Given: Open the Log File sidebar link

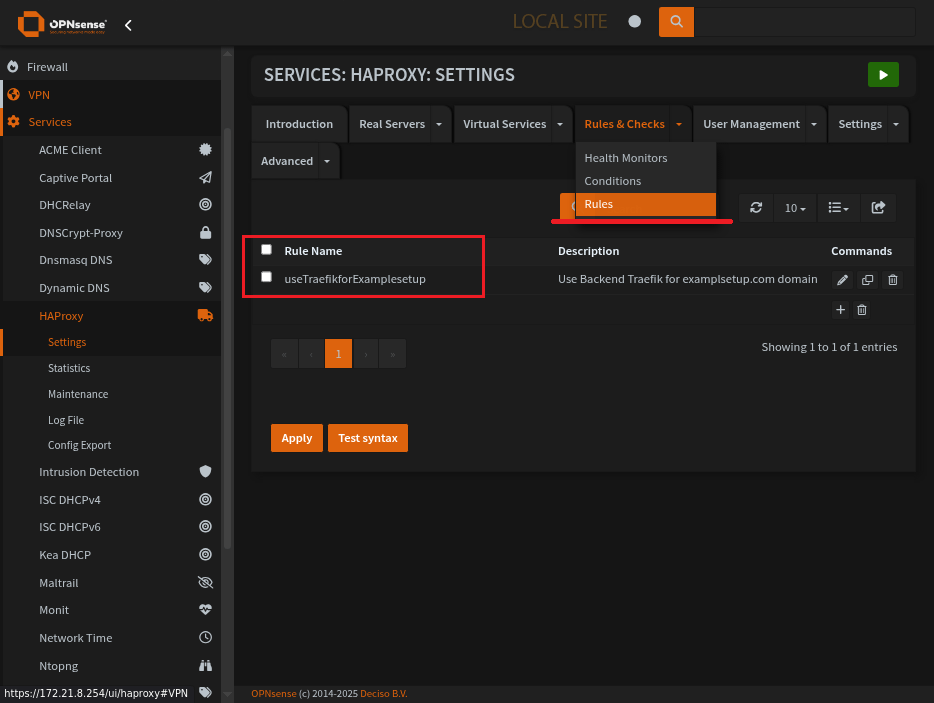Looking at the screenshot, I should coord(66,420).
